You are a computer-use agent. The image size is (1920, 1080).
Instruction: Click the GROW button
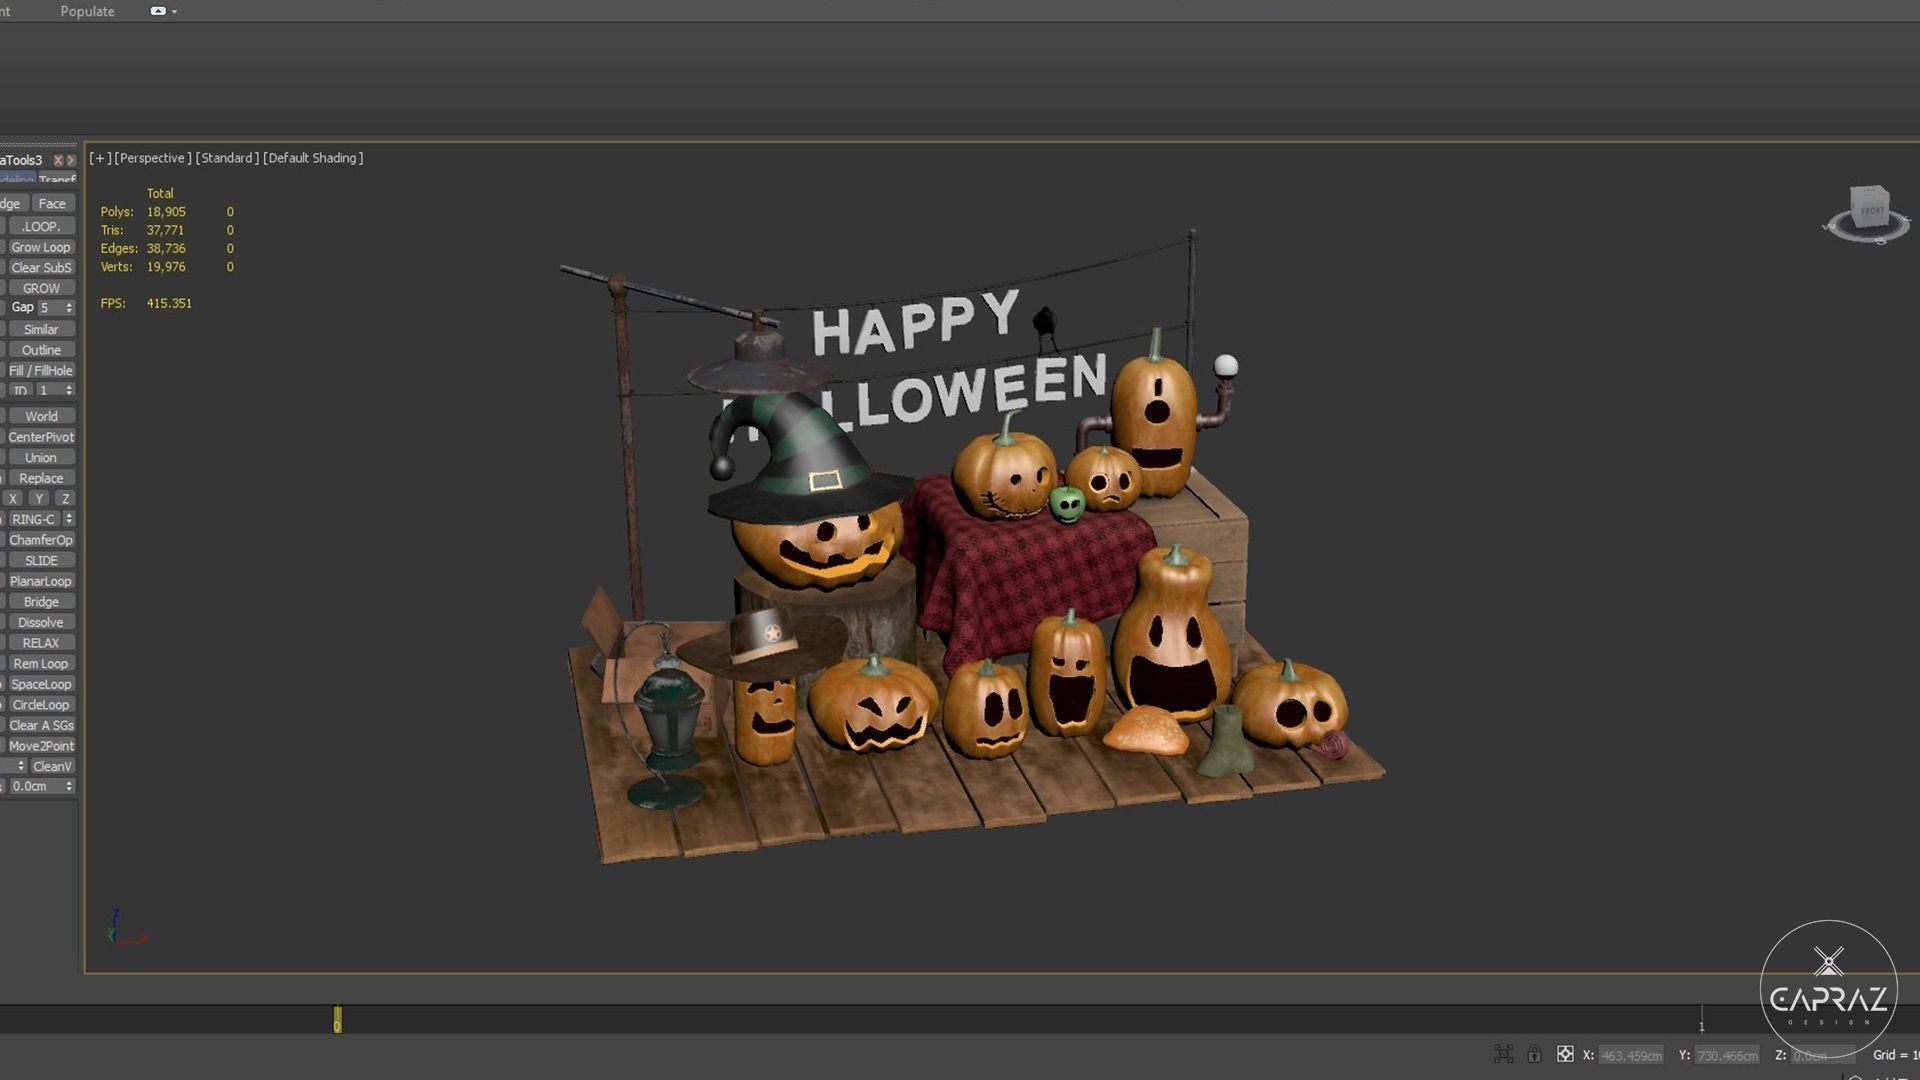click(x=41, y=288)
